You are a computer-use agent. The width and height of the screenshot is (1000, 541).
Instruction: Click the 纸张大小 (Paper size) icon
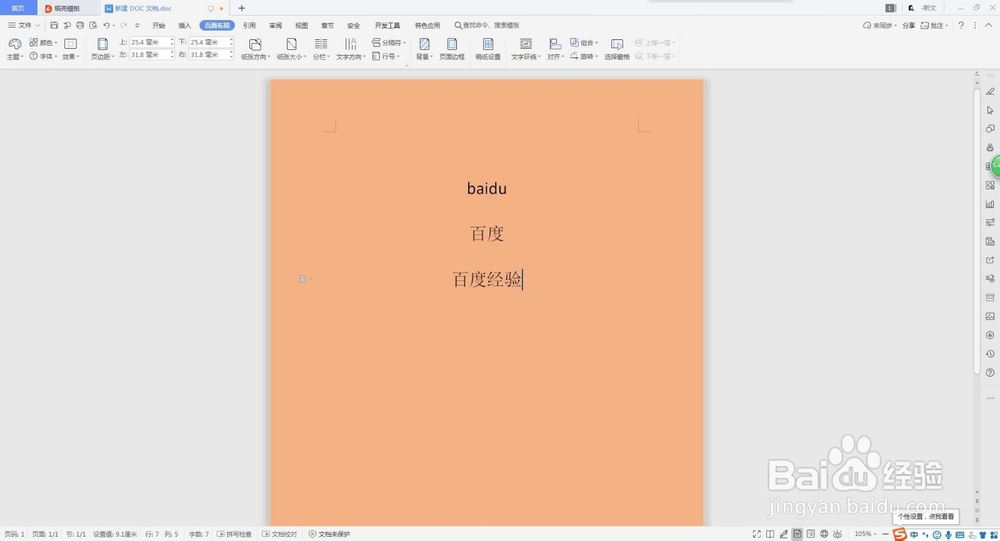coord(291,44)
